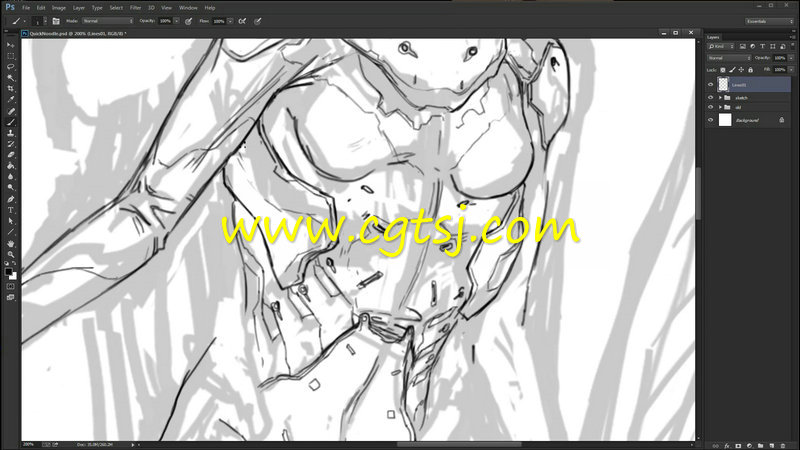Reset default foreground and background colors
The image size is (800, 450).
point(7,263)
